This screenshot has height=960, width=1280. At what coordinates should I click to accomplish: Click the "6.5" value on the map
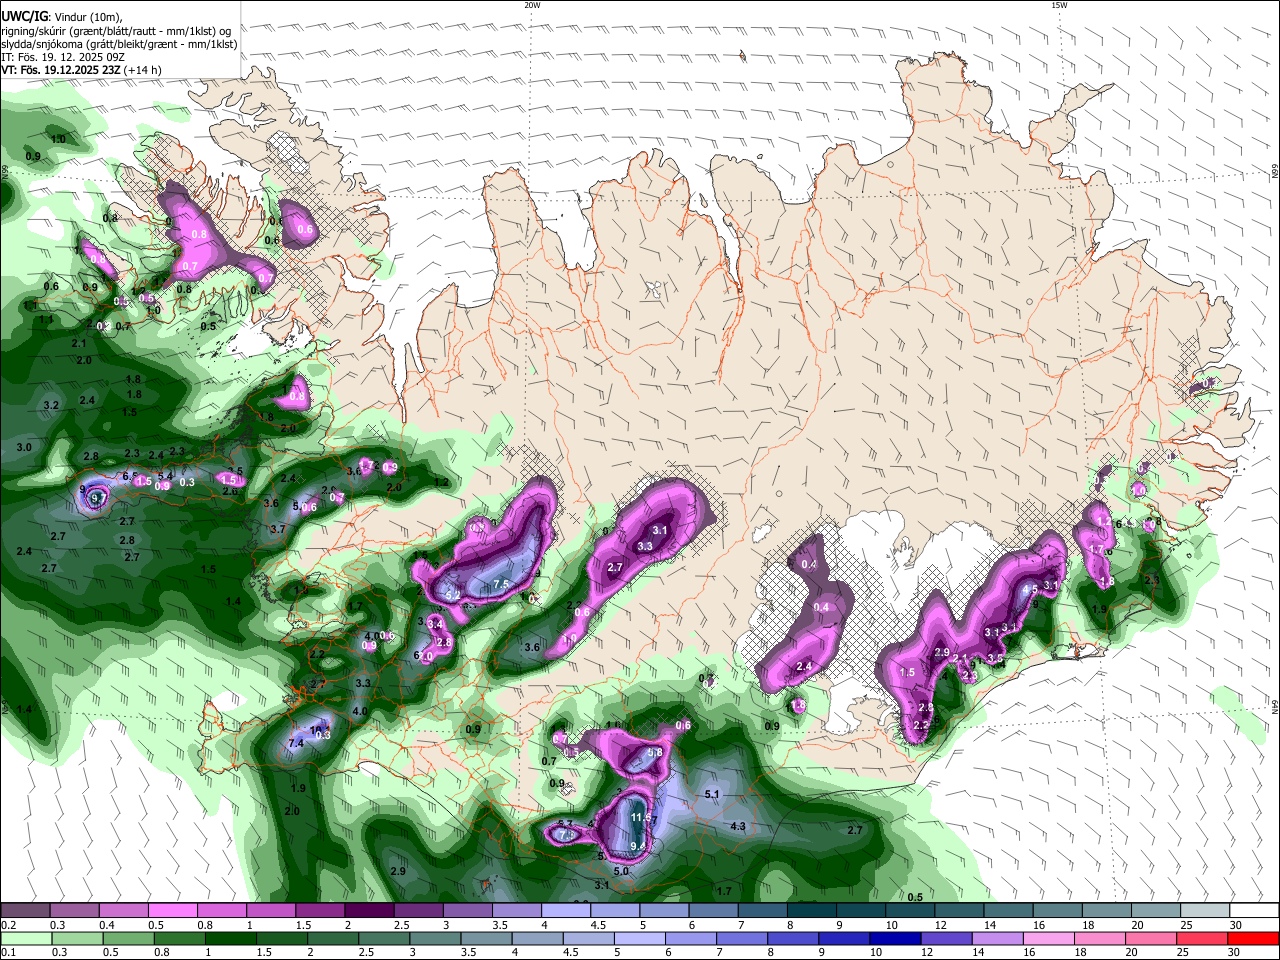click(130, 477)
